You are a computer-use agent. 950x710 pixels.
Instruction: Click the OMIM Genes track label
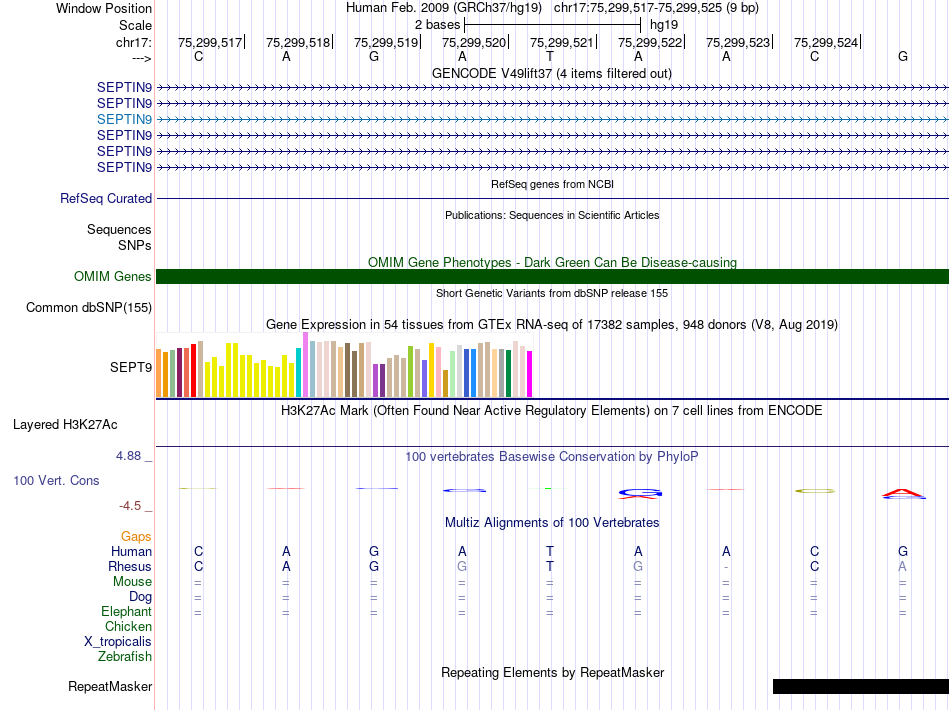pos(113,277)
